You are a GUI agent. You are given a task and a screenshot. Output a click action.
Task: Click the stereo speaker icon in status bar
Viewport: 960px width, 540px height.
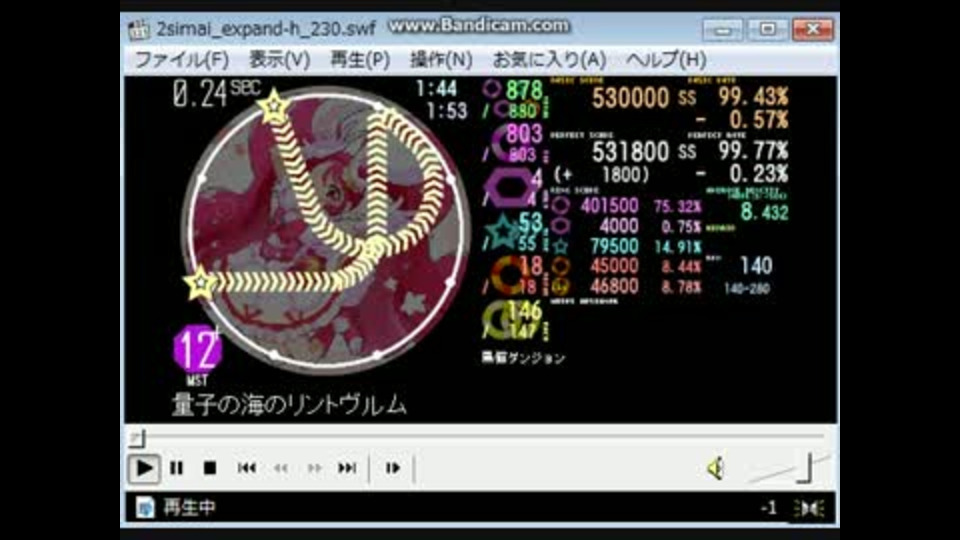coord(809,508)
